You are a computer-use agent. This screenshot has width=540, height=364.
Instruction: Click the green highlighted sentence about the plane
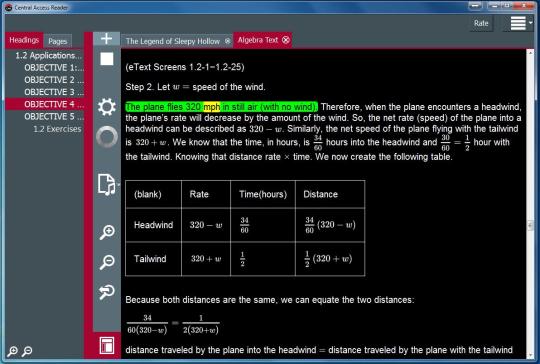[221, 107]
